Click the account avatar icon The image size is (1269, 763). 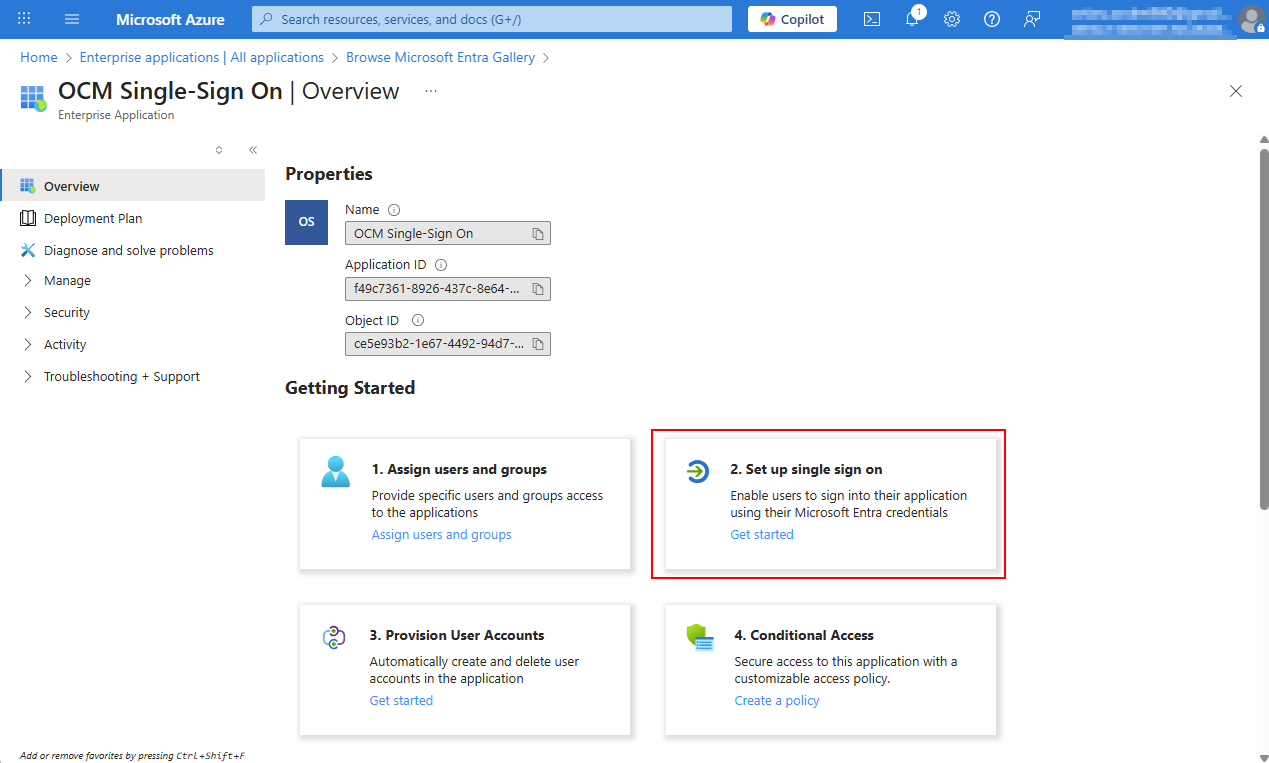(x=1251, y=19)
